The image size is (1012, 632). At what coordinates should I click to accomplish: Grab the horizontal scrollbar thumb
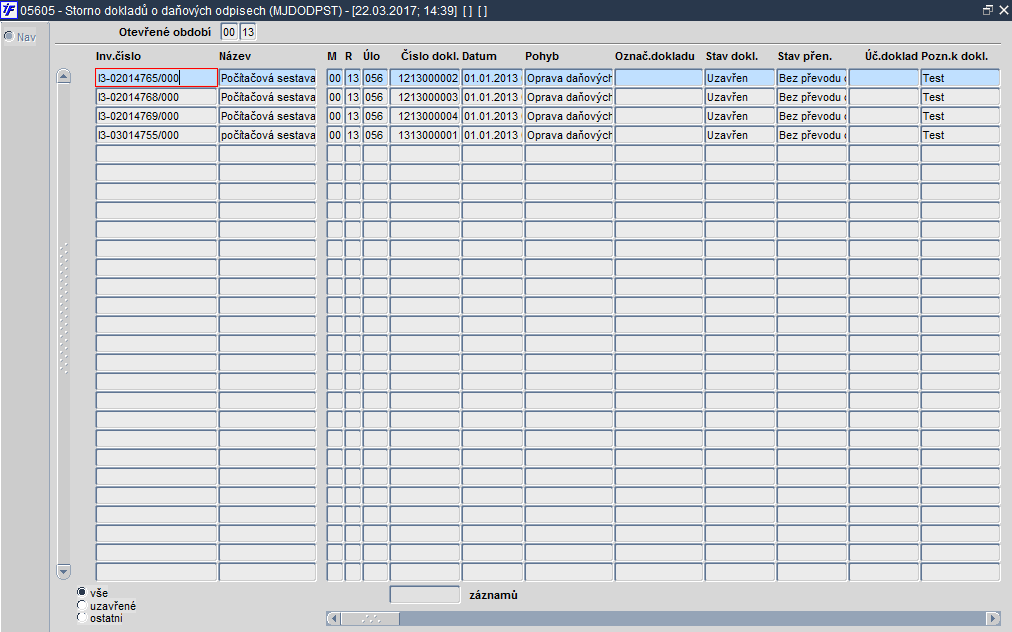370,618
